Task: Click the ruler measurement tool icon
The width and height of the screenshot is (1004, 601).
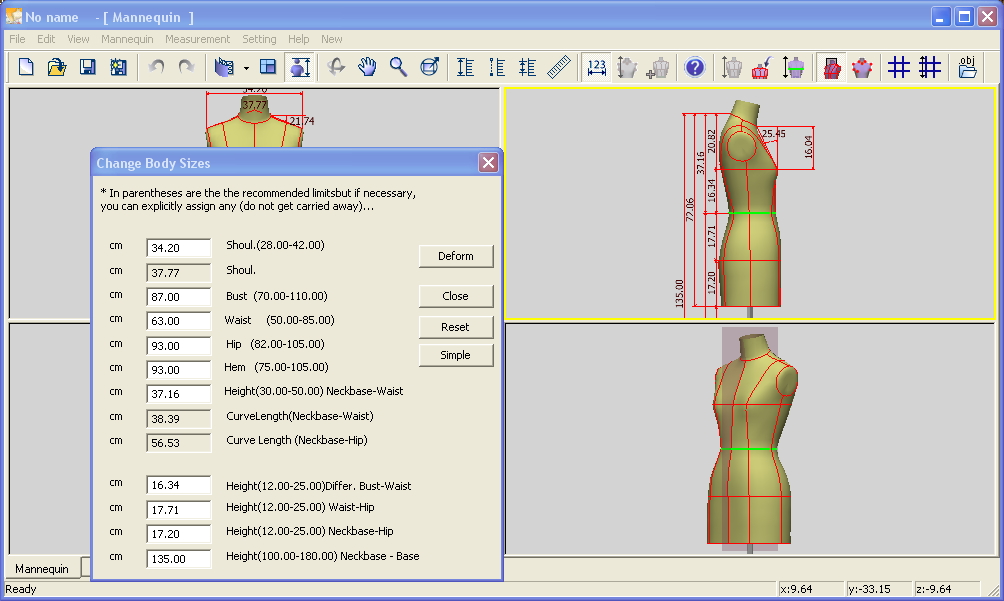Action: [x=558, y=67]
